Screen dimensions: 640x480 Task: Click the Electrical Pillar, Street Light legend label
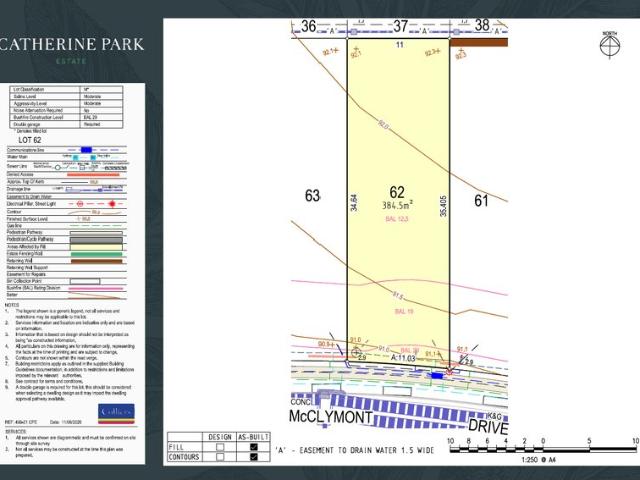click(31, 204)
